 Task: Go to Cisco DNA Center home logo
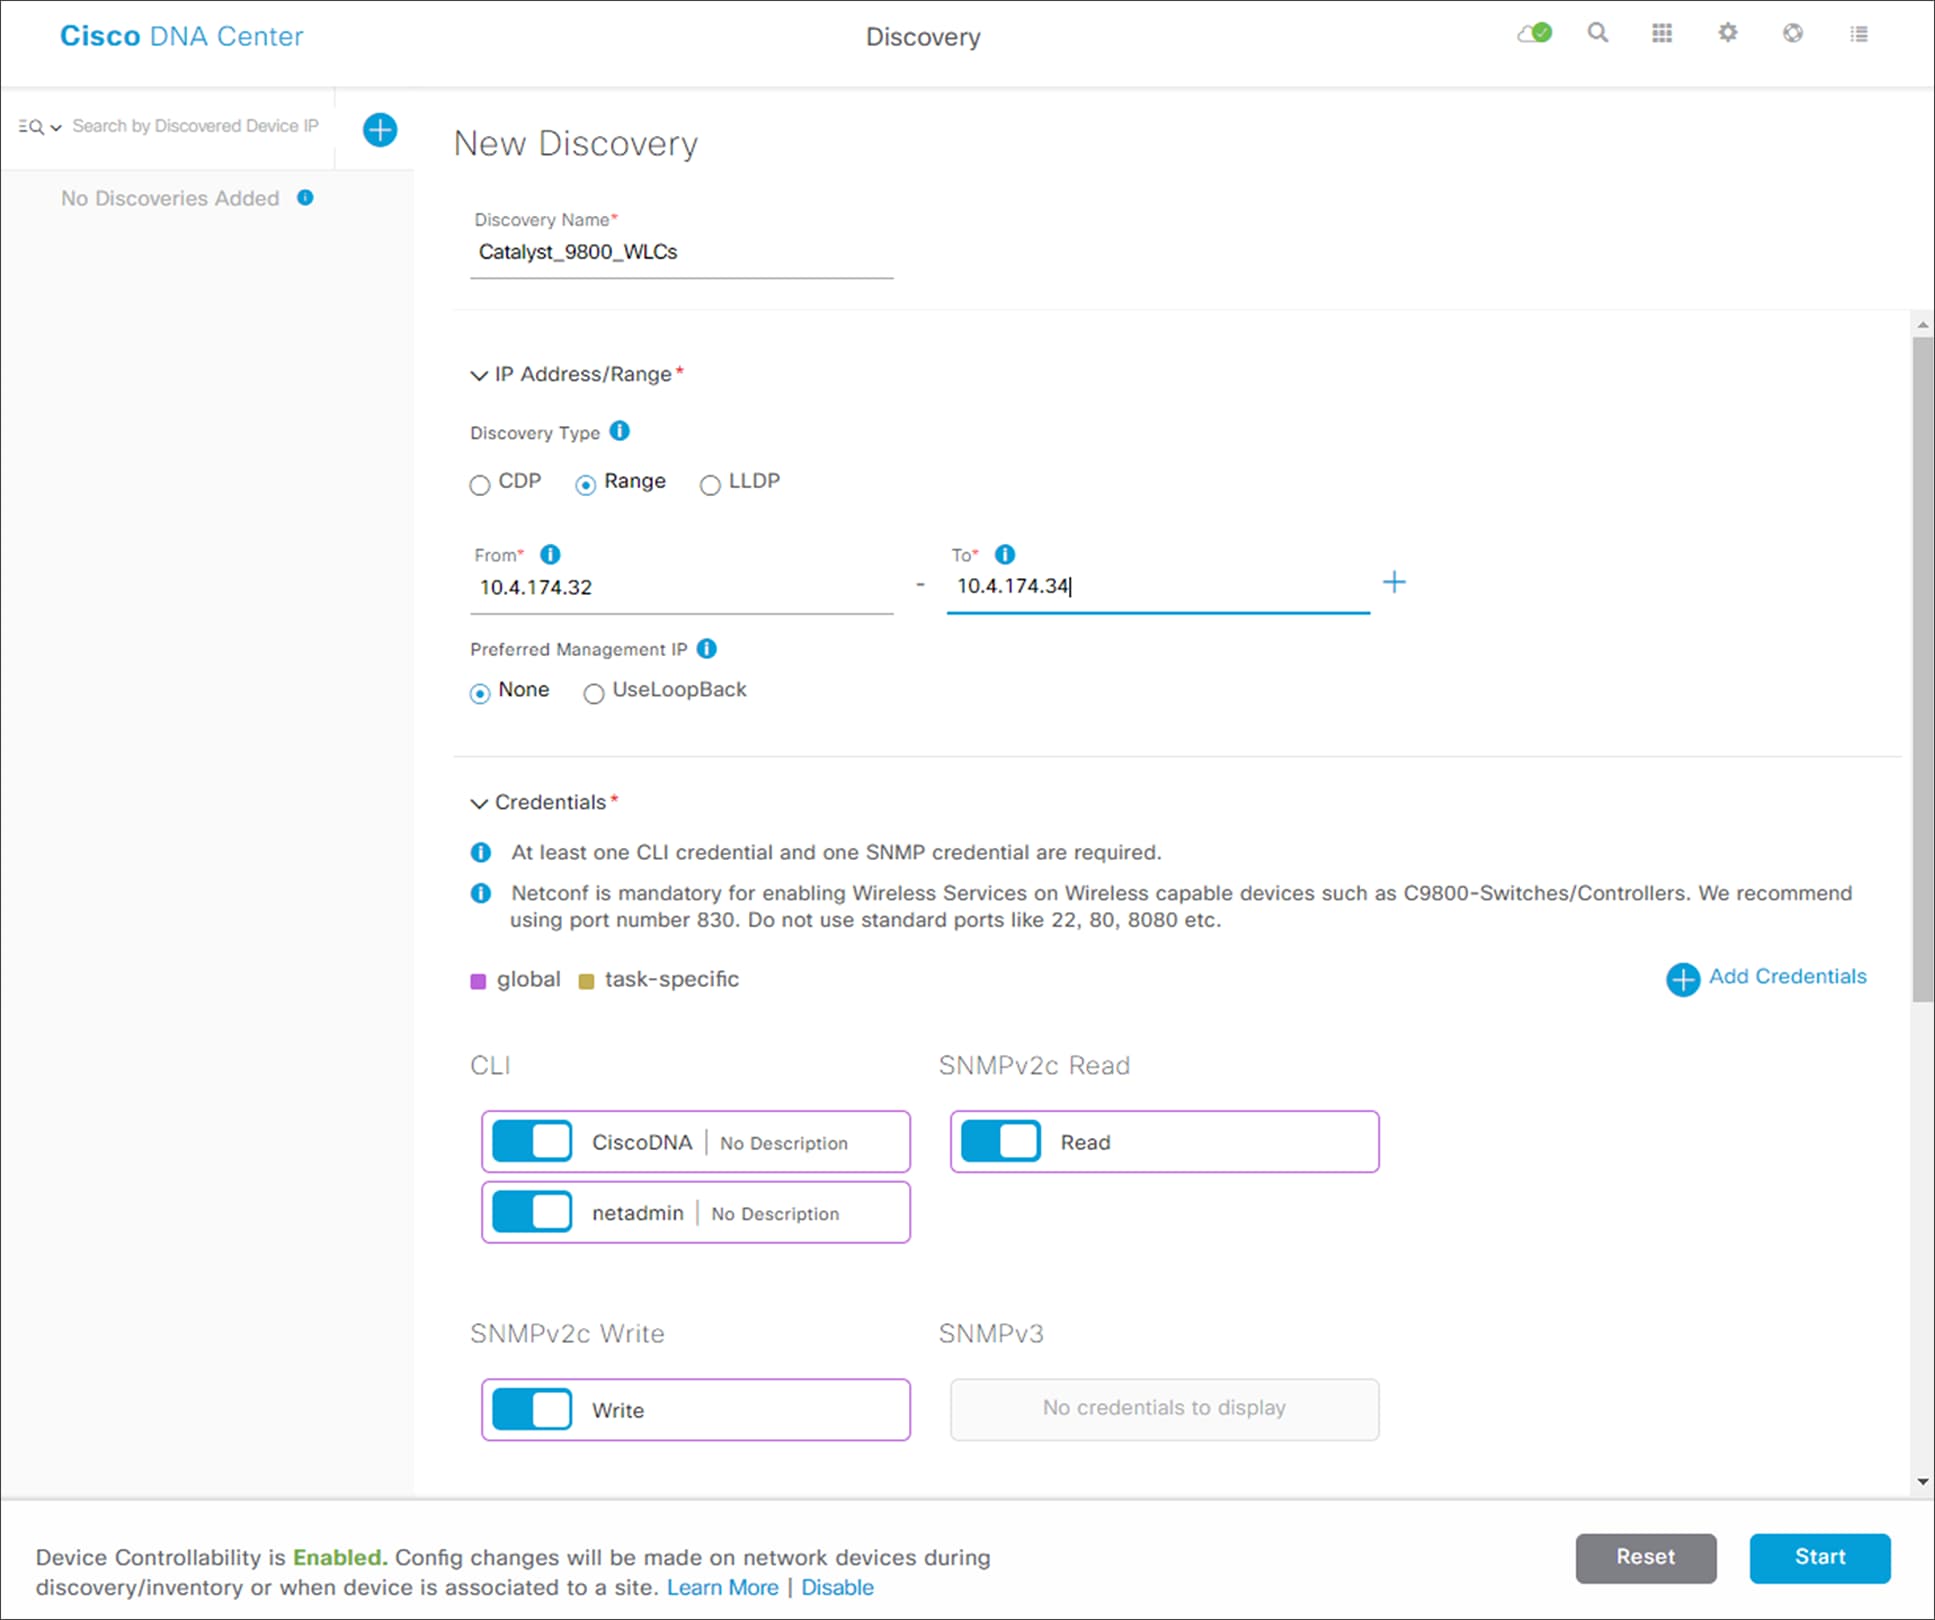[181, 36]
